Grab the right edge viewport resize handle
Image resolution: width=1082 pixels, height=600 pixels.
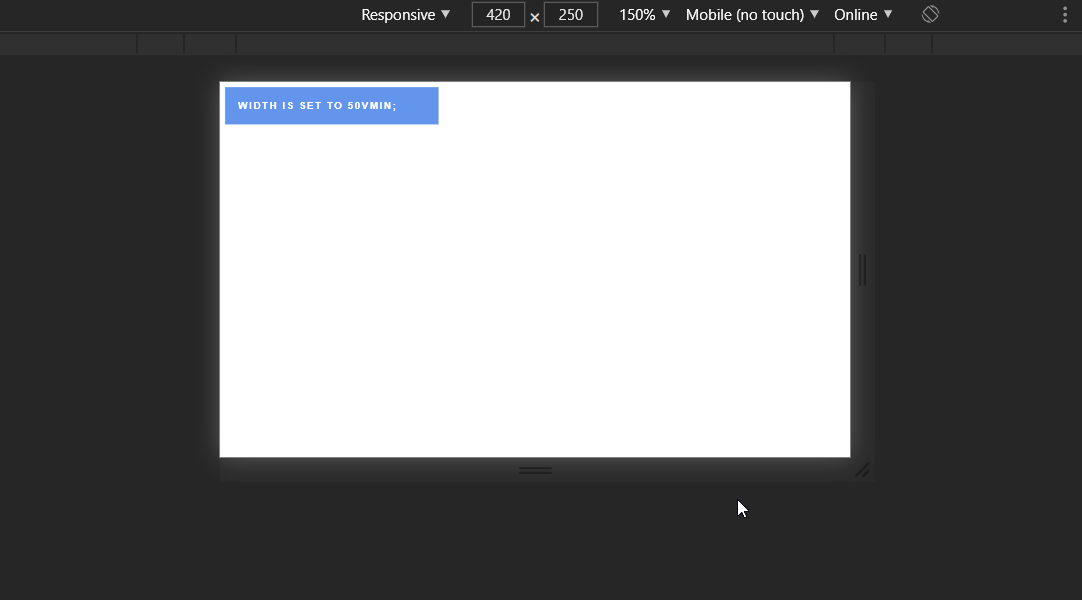point(863,270)
